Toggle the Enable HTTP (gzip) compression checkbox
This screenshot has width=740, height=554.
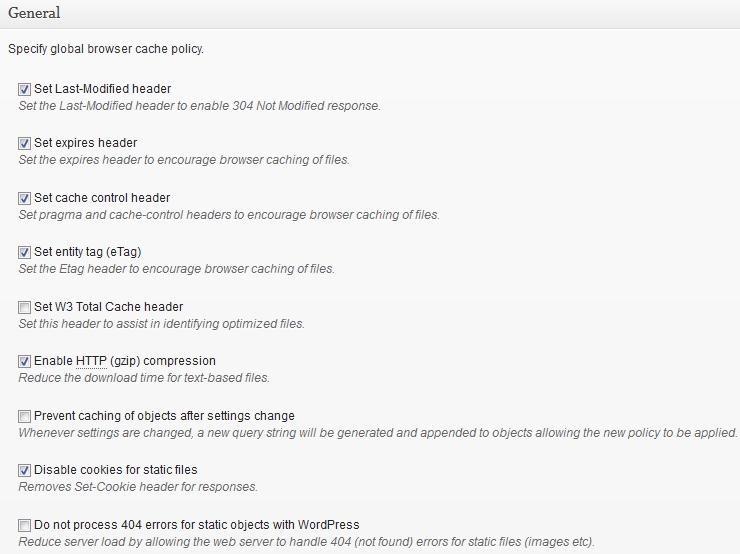point(25,361)
